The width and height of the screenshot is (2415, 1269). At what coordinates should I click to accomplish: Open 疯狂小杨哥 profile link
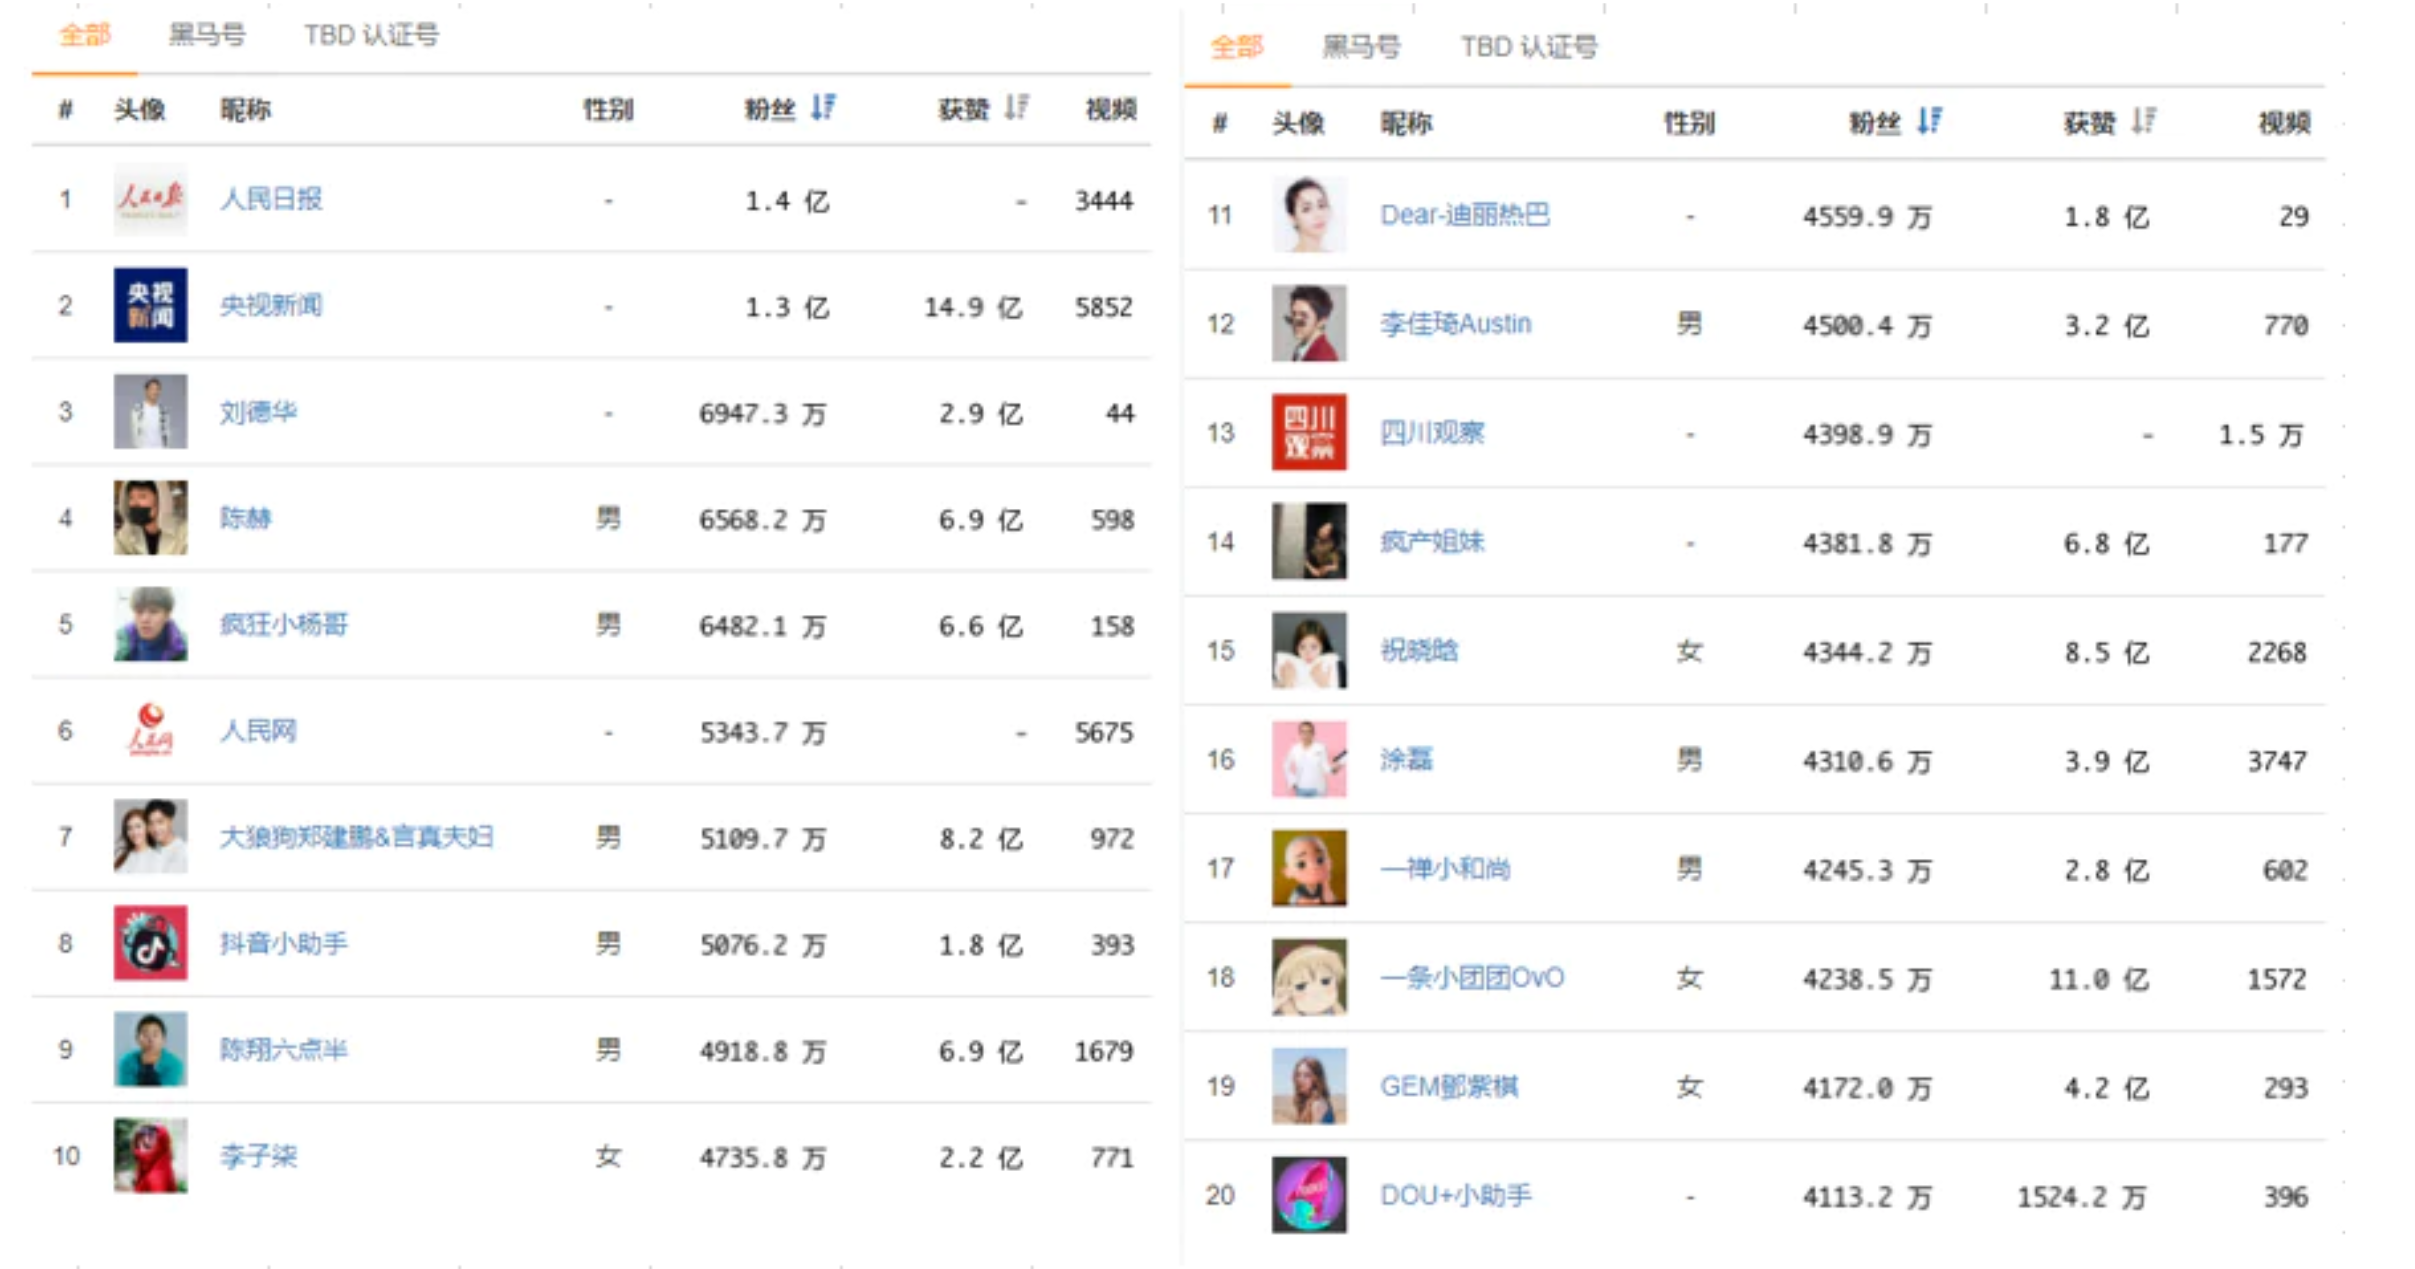pyautogui.click(x=283, y=625)
